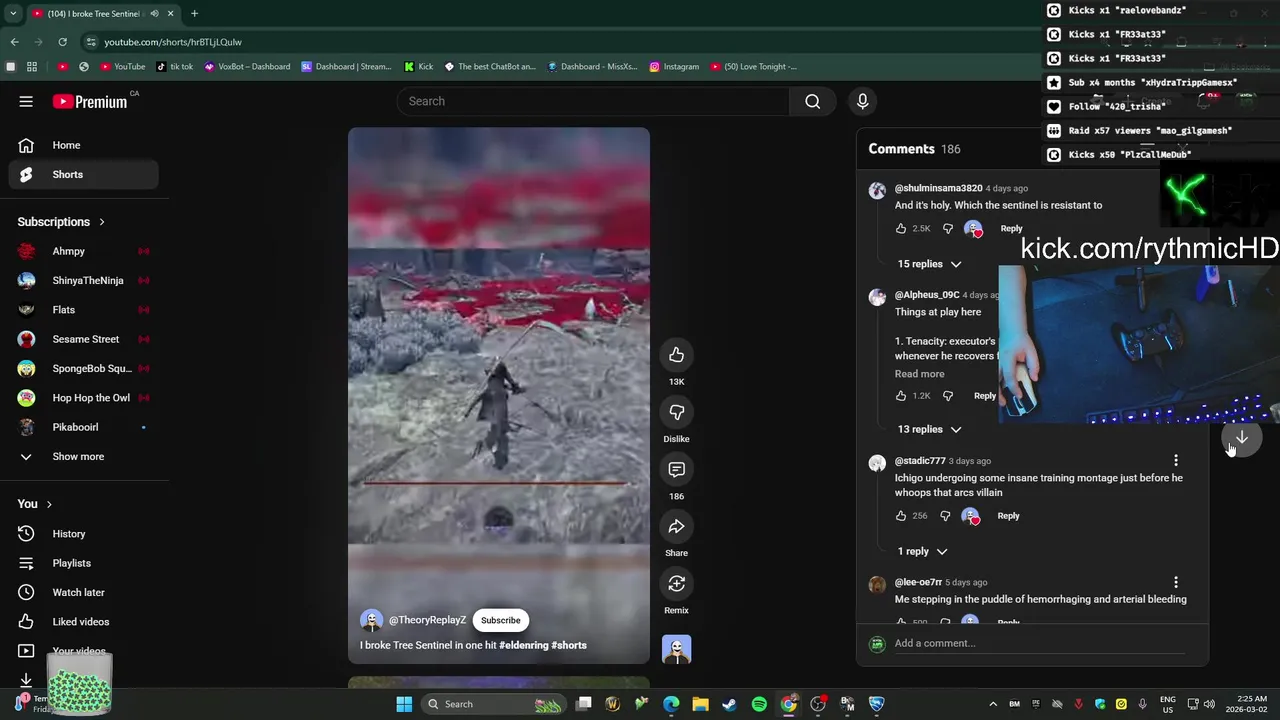Image resolution: width=1280 pixels, height=720 pixels.
Task: Expand 13 replies under Alpheus_09C's comment
Action: [929, 429]
